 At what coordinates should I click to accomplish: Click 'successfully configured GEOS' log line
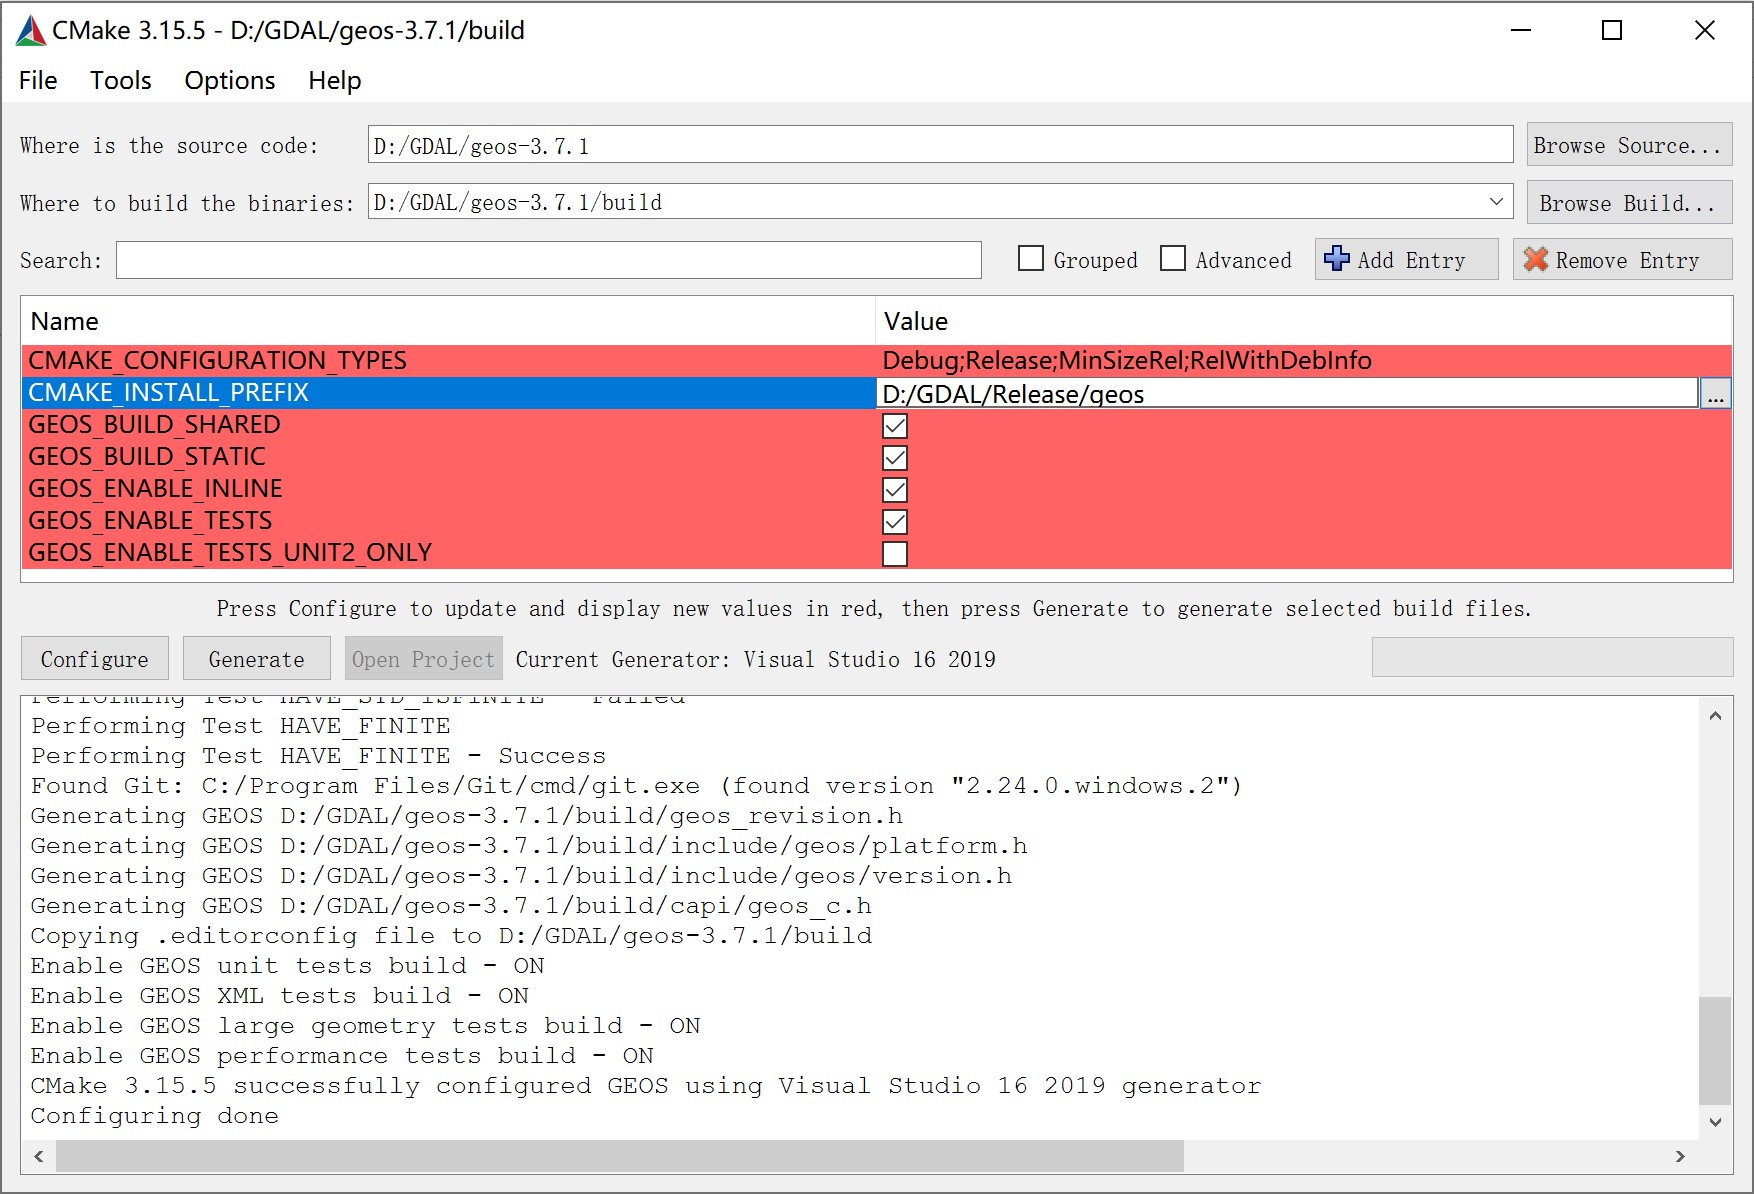point(646,1086)
